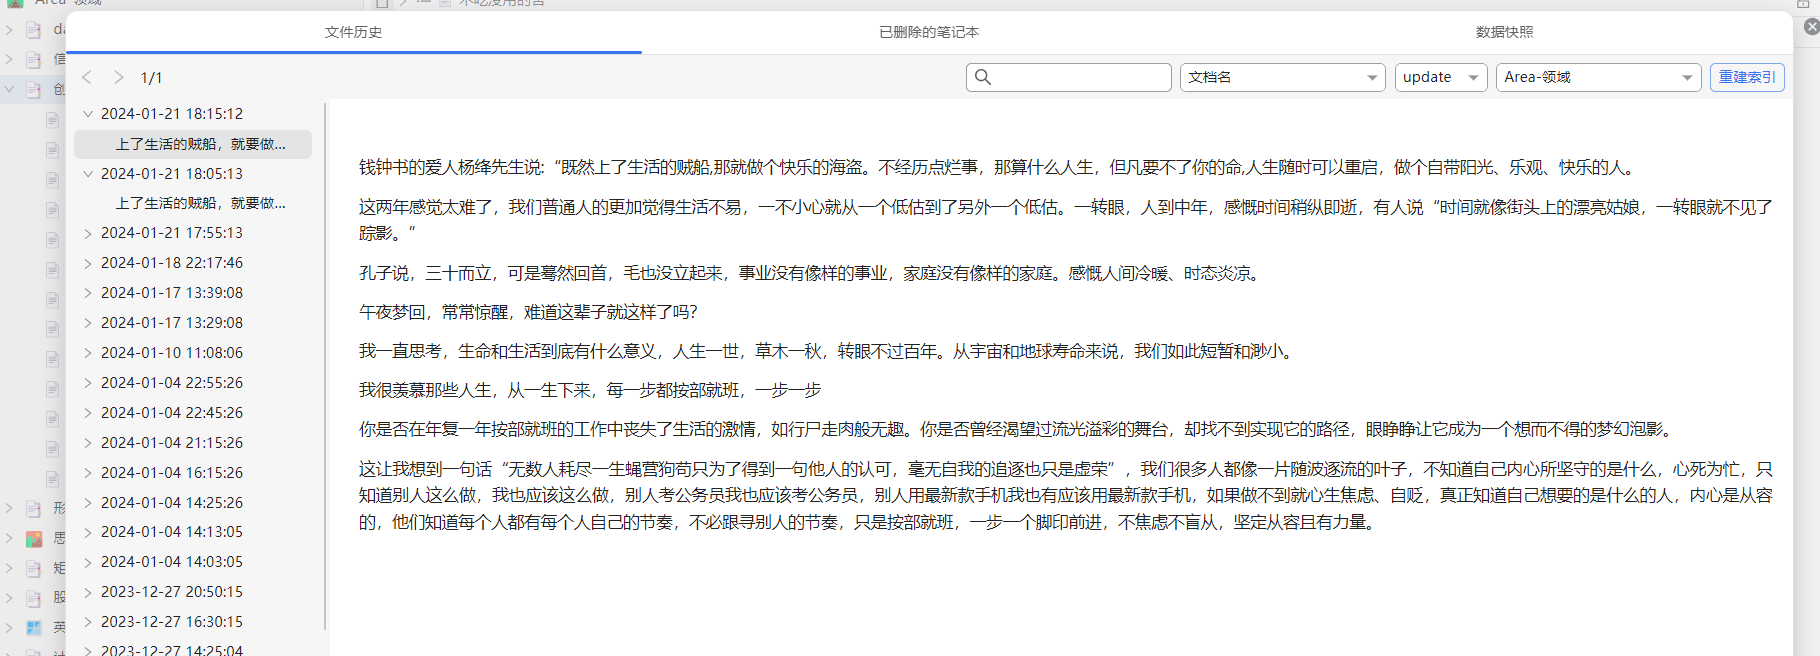Select history timestamp 2023-12-27 20:50:15
This screenshot has height=656, width=1820.
click(172, 592)
